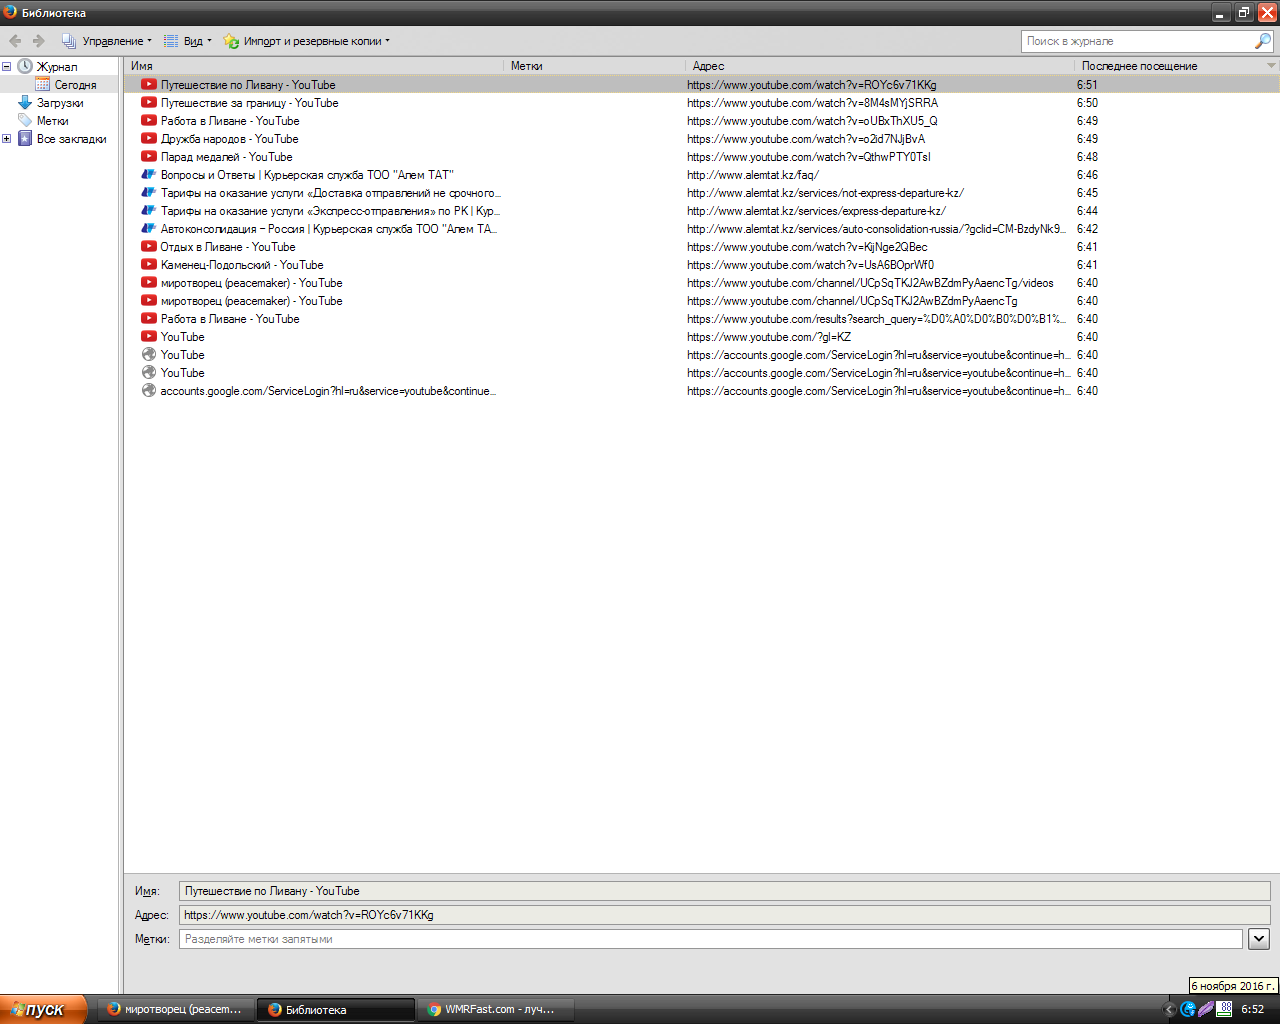Switch to the миротворец (peacem… Firefox taskbar window
The width and height of the screenshot is (1280, 1024).
click(175, 1009)
